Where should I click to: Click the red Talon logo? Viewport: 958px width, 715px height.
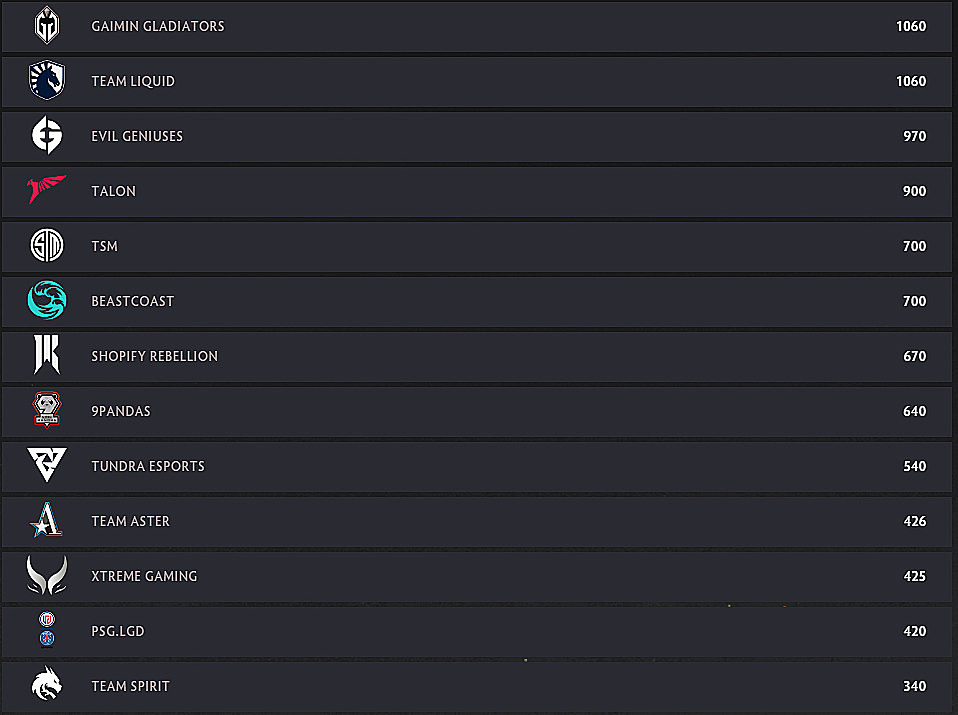[47, 190]
